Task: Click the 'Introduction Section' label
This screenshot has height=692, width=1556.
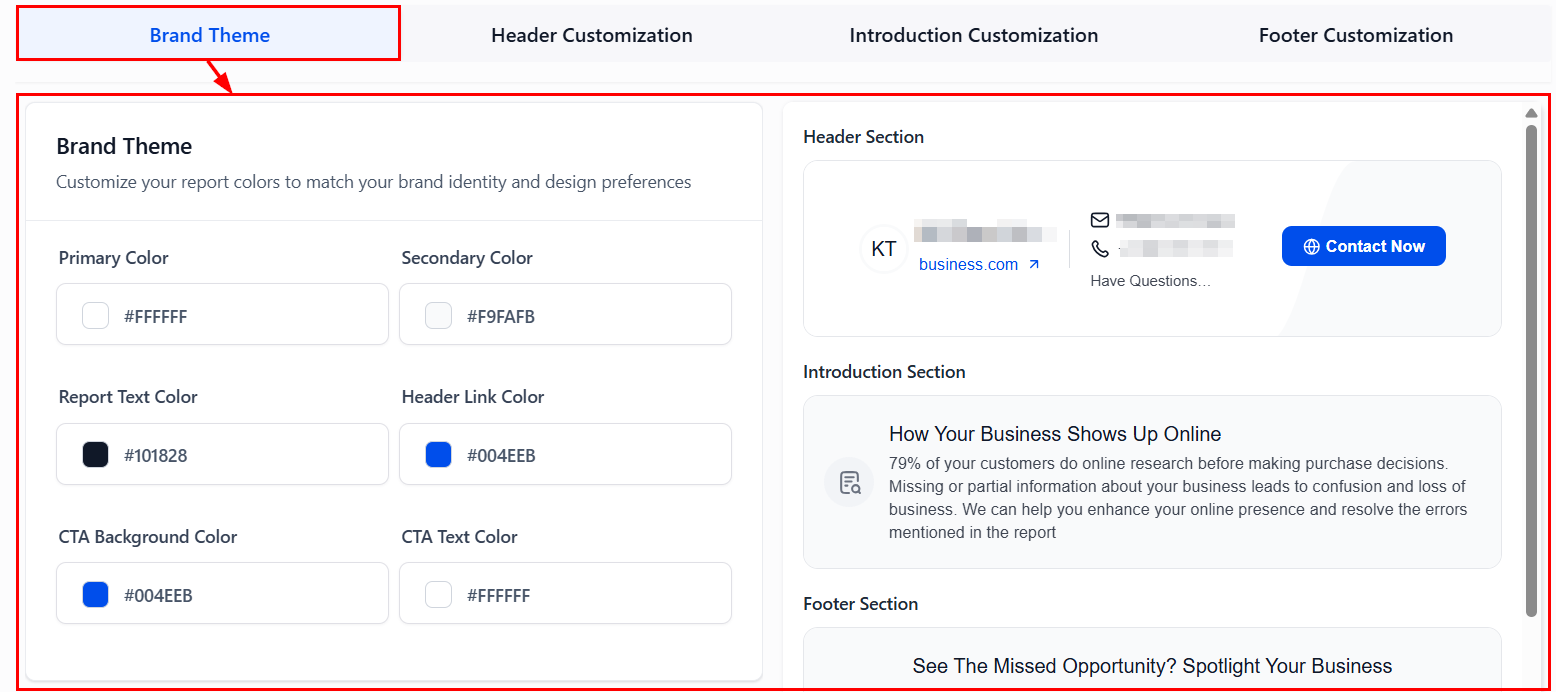Action: [x=884, y=372]
